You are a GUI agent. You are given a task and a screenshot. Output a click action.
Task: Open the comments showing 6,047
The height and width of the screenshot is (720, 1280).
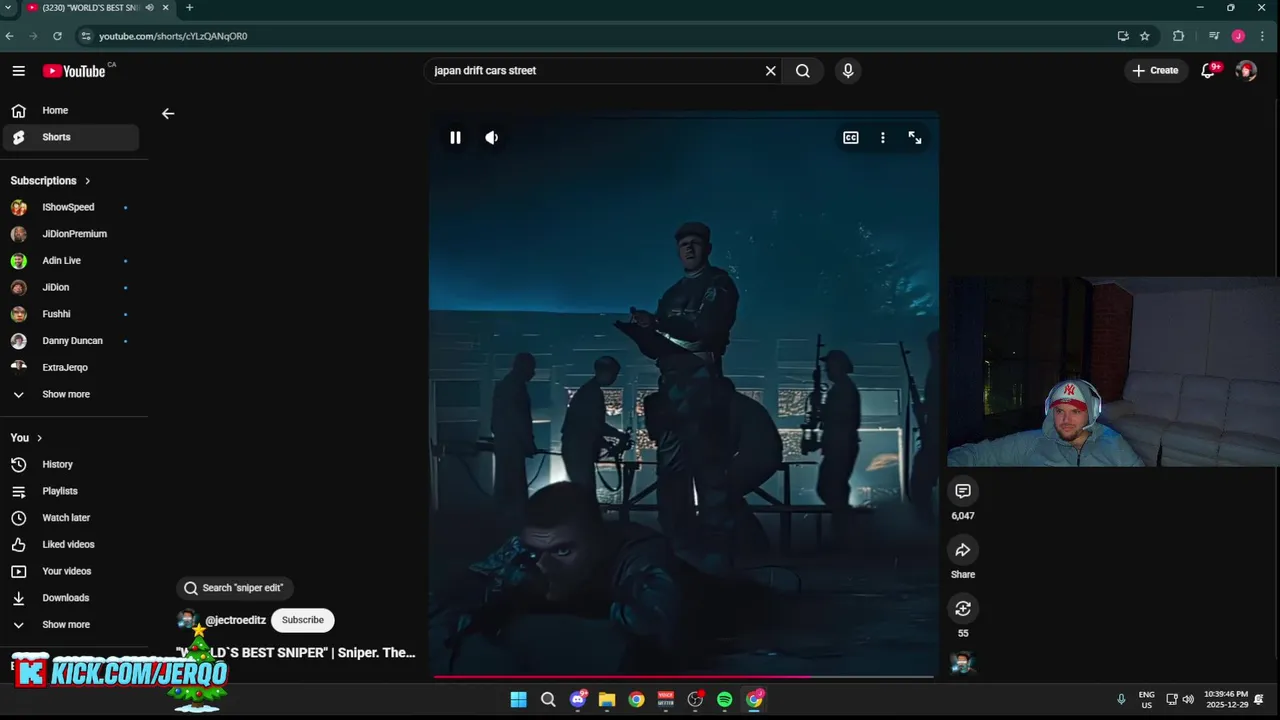(x=963, y=491)
